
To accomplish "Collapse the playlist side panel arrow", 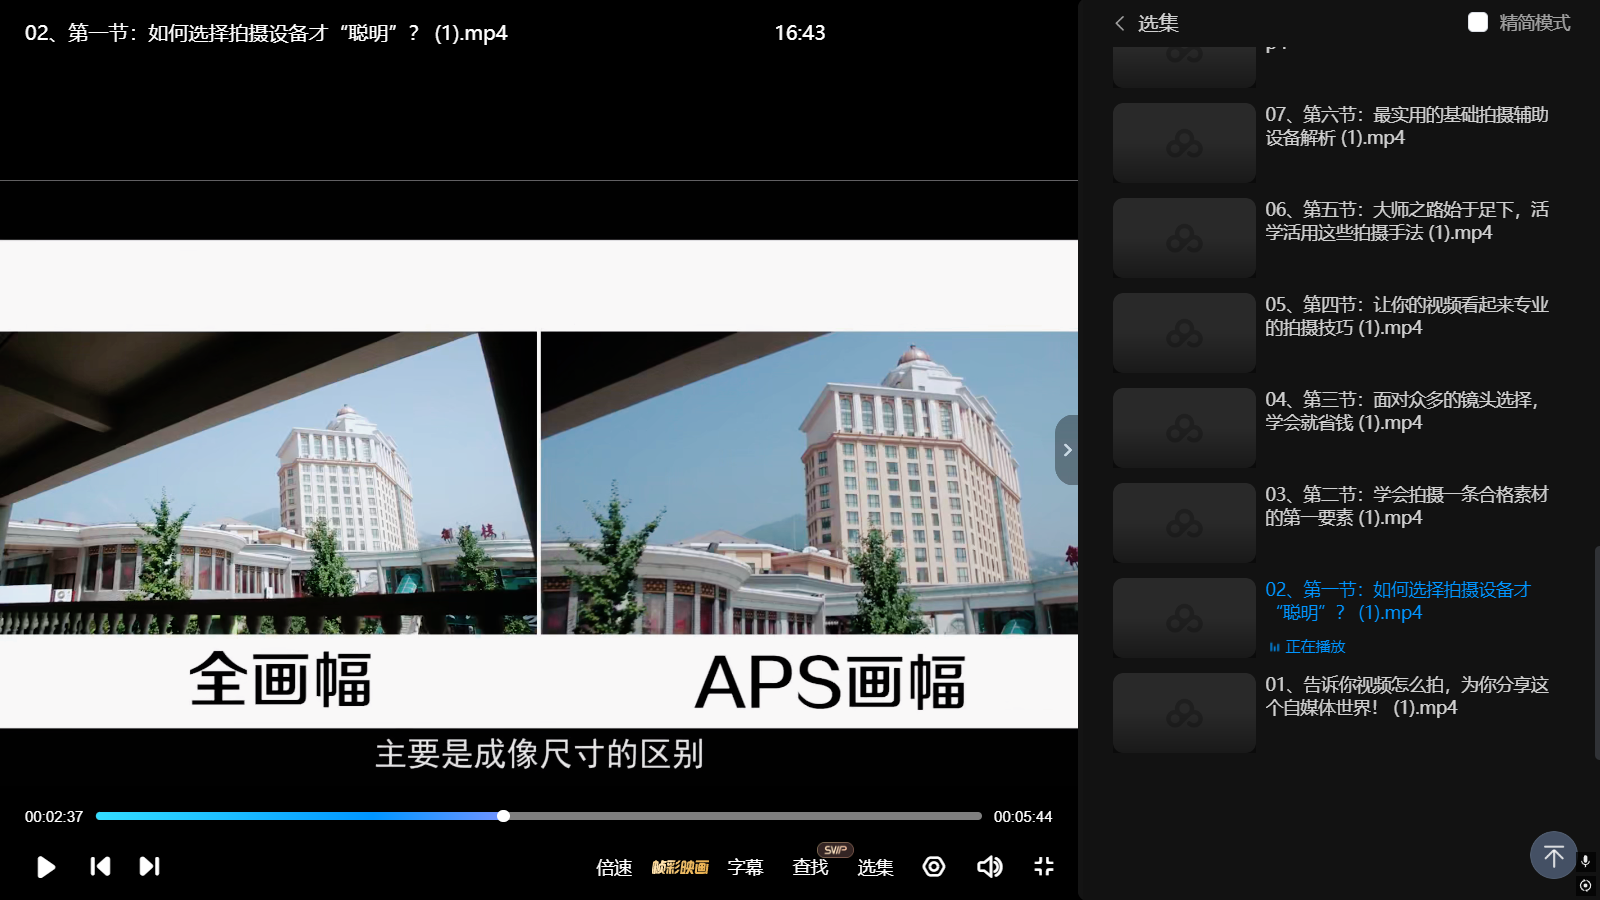I will [x=1067, y=450].
